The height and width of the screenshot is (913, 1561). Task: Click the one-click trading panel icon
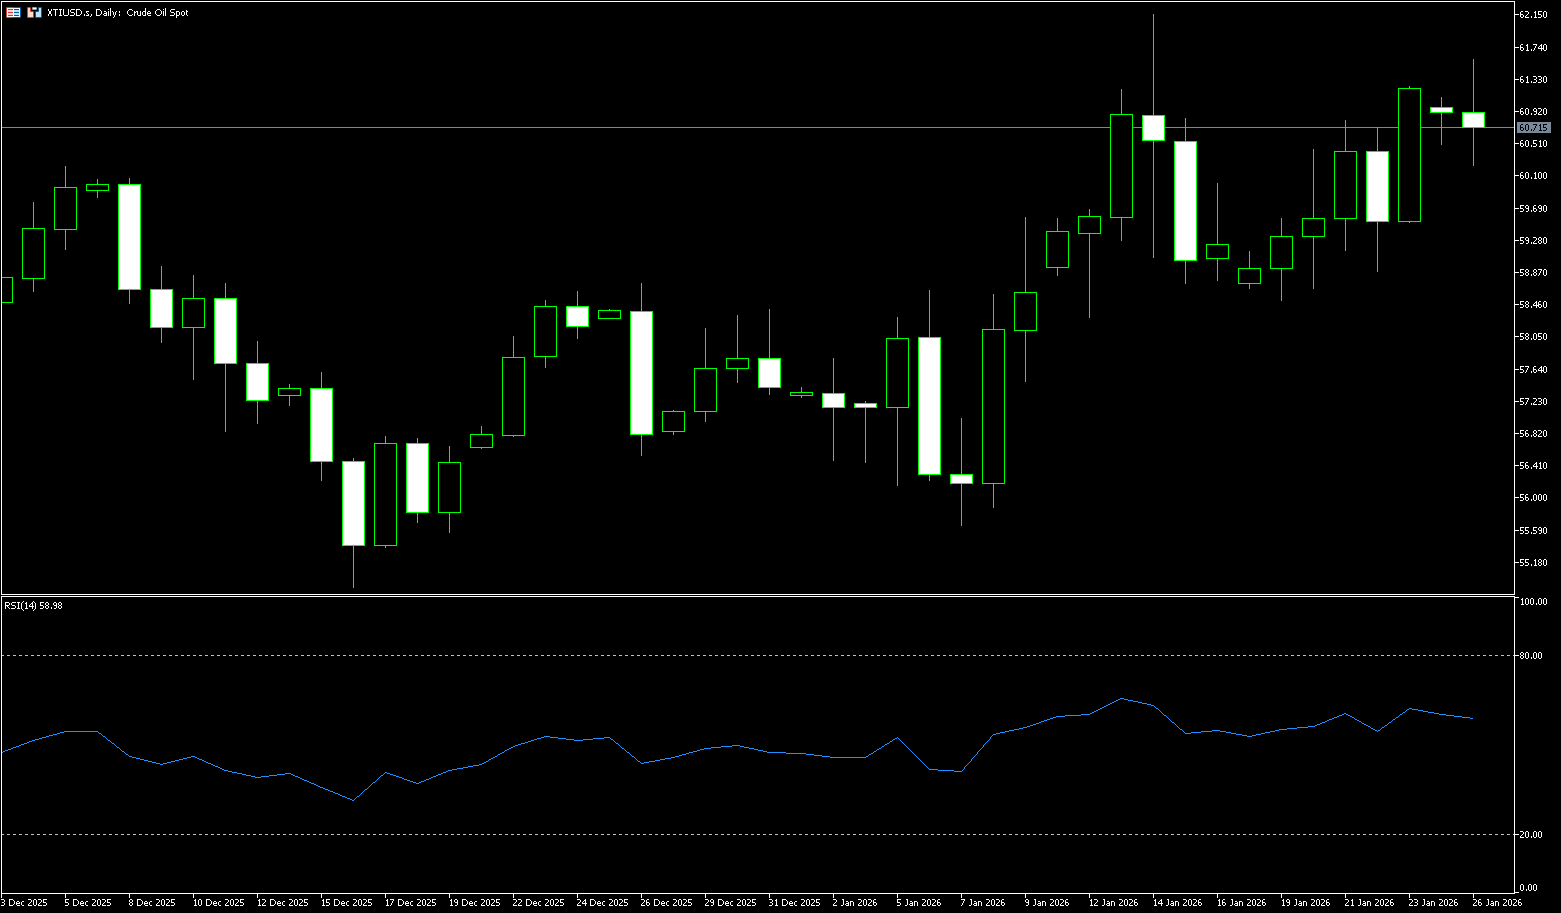click(x=13, y=13)
